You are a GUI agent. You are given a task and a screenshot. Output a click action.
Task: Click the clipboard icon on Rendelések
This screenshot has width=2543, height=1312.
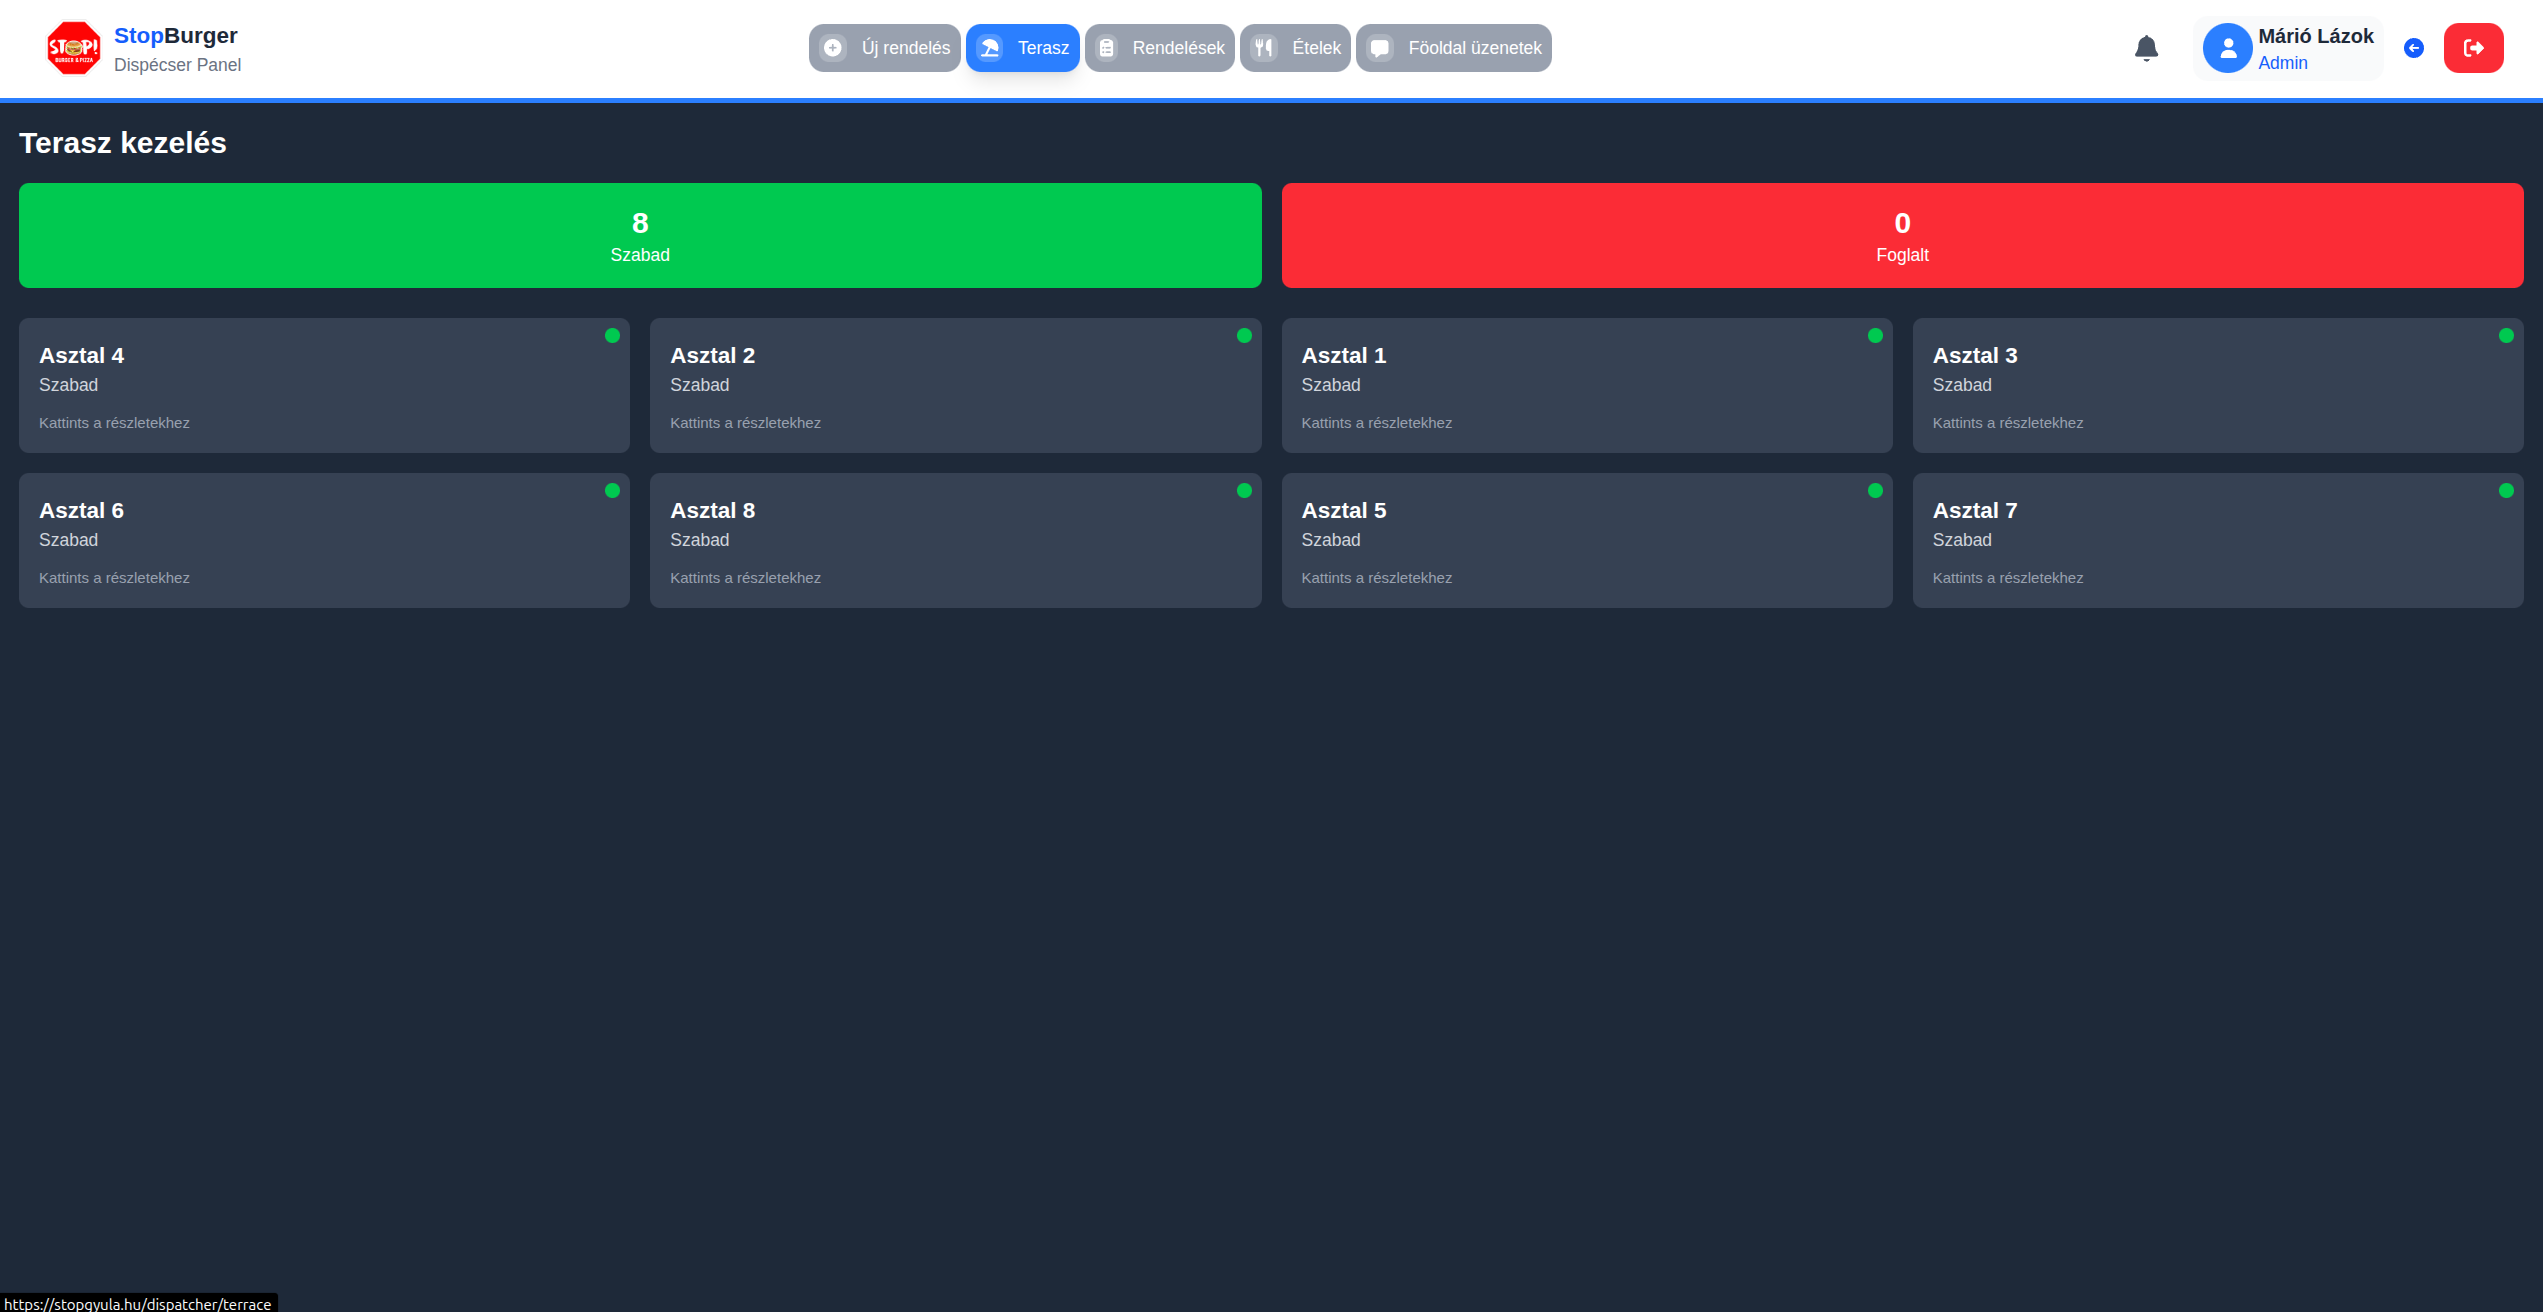click(x=1107, y=48)
